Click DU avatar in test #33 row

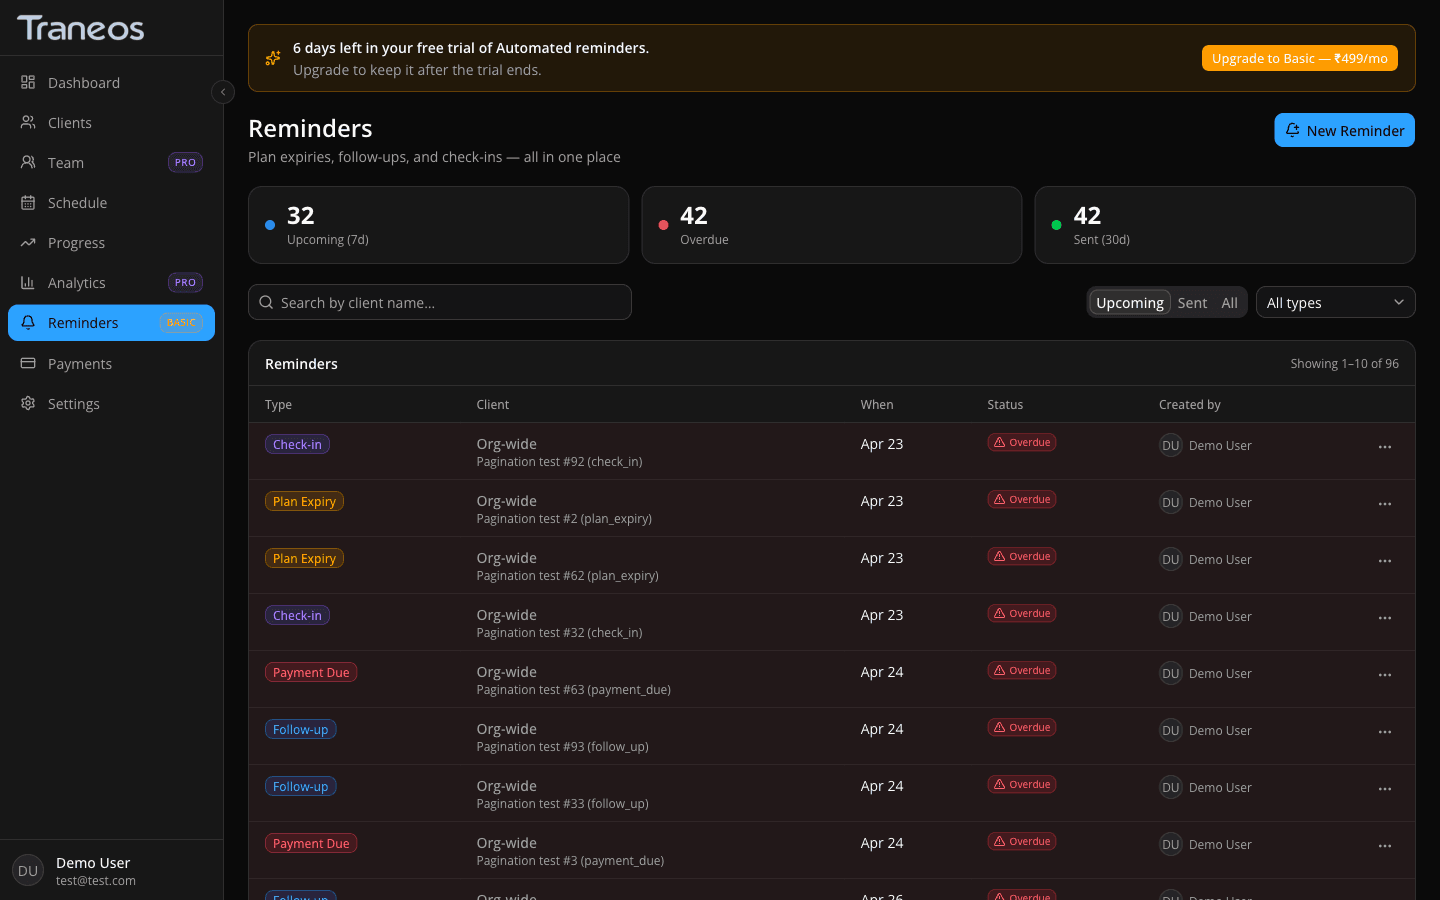point(1171,787)
